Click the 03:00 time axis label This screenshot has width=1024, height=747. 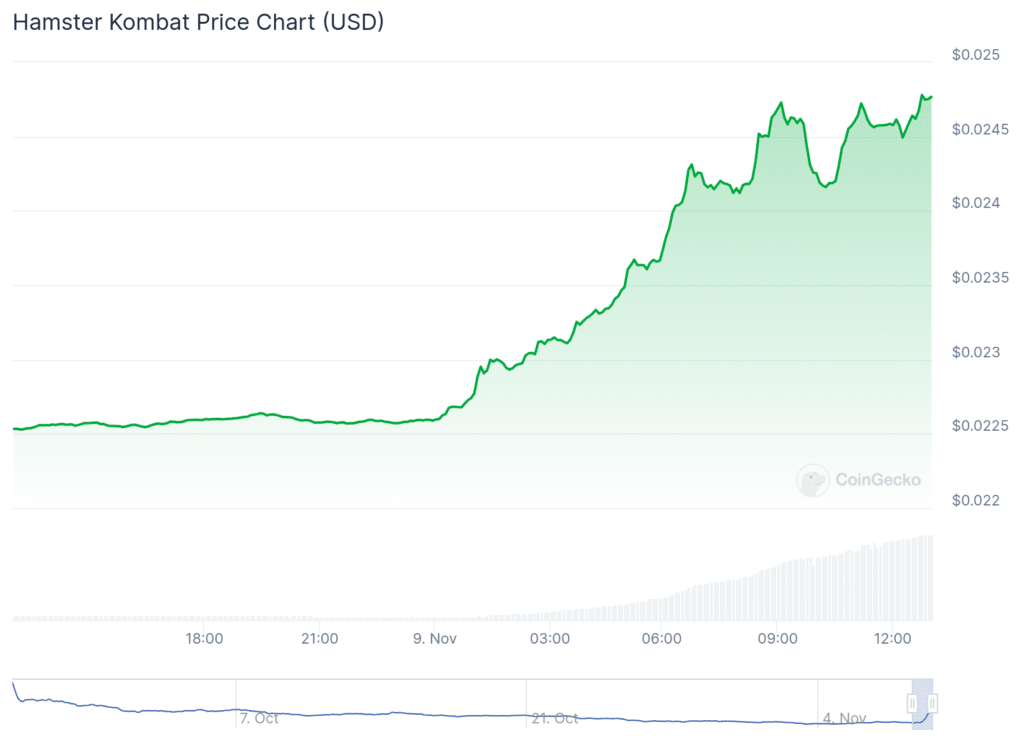point(549,638)
